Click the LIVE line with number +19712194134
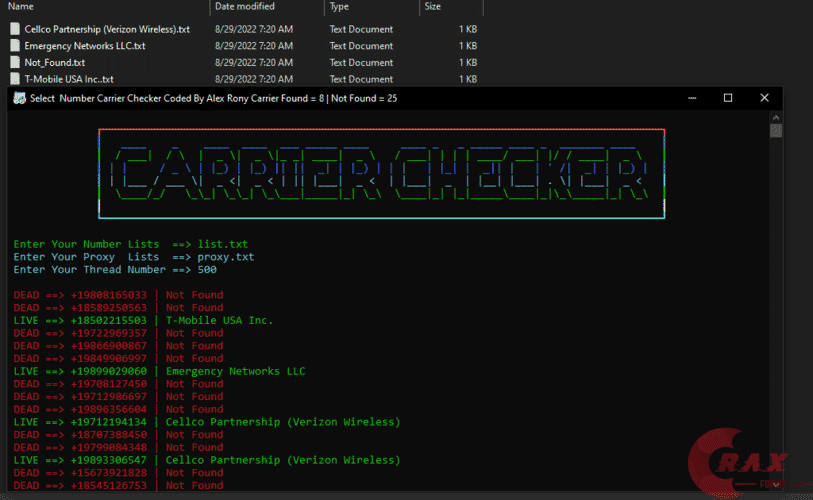The height and width of the screenshot is (500, 813). pyautogui.click(x=207, y=422)
